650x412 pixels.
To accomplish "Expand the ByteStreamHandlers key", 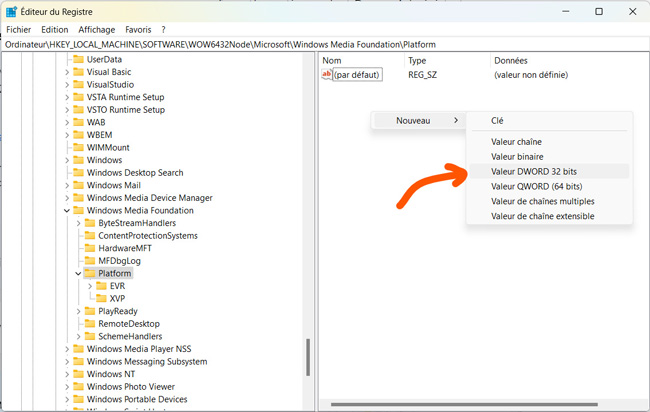I will tap(78, 223).
